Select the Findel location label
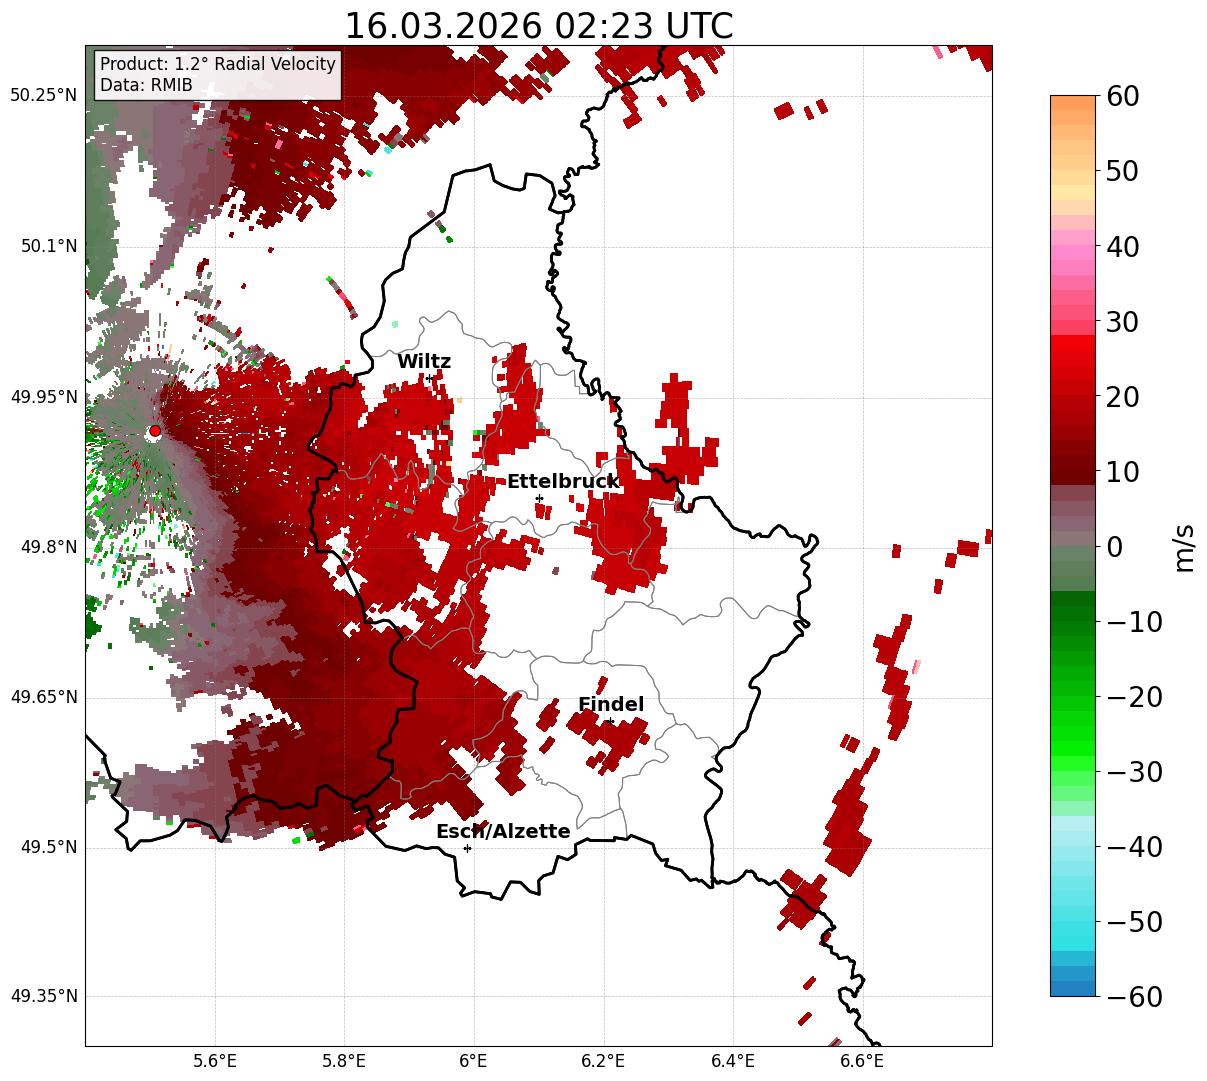This screenshot has width=1207, height=1081. pos(611,705)
